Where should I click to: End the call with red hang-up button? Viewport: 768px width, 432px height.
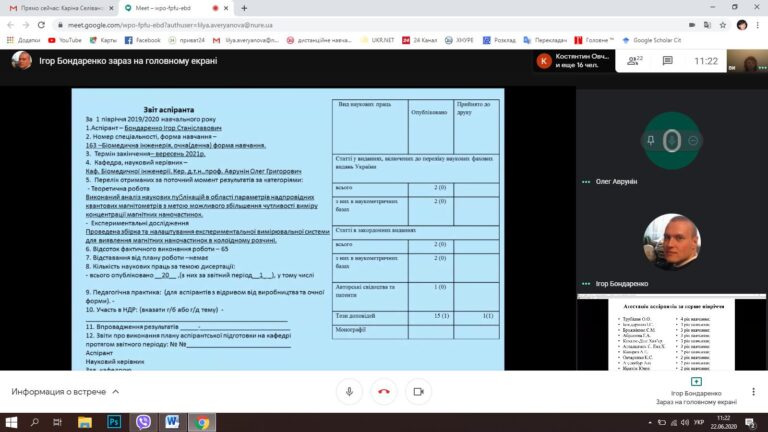pos(384,392)
